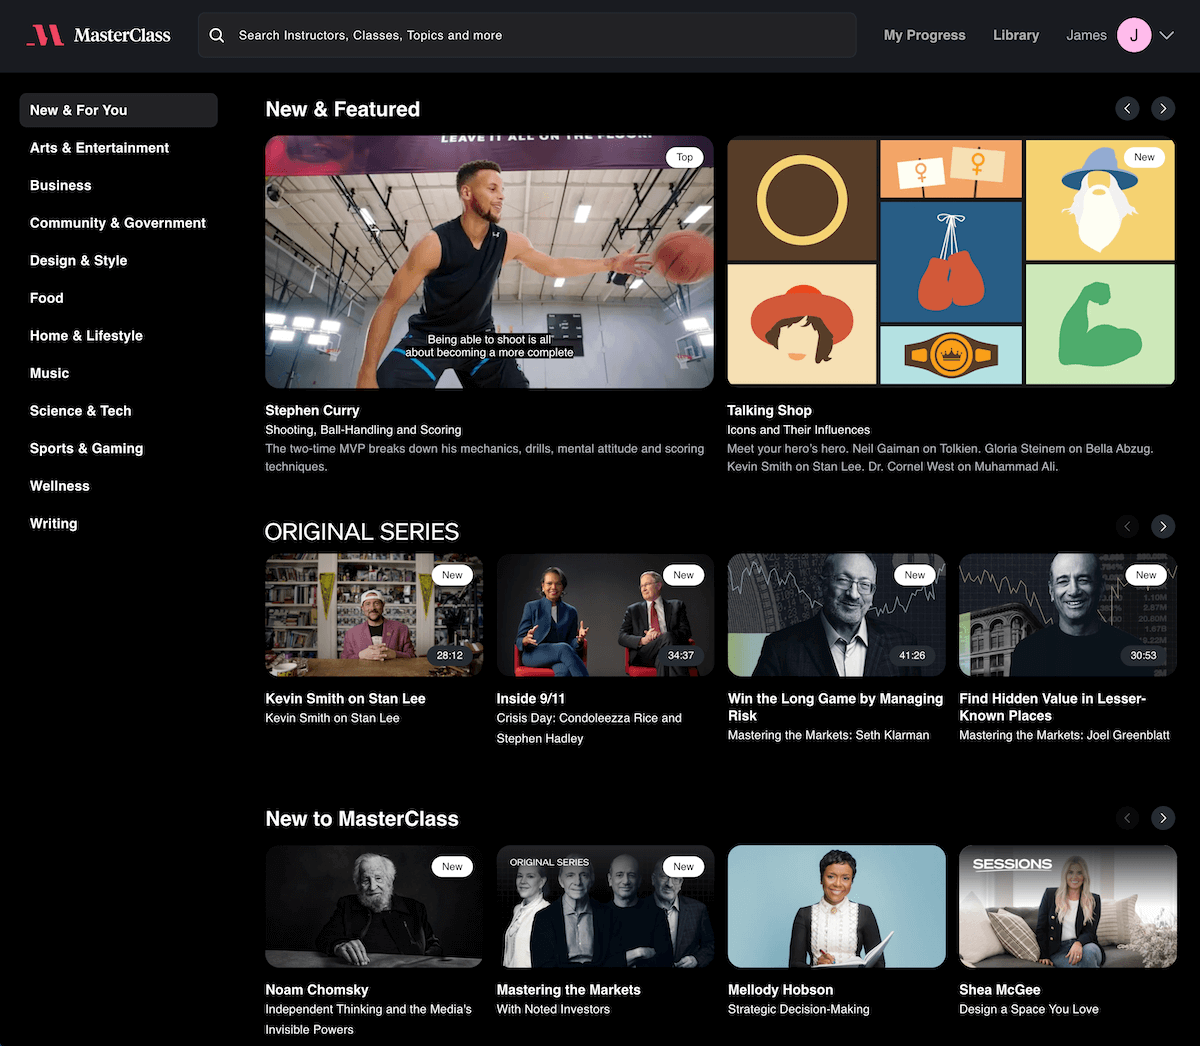Click the 28:12 duration label
The height and width of the screenshot is (1046, 1200).
pos(450,656)
